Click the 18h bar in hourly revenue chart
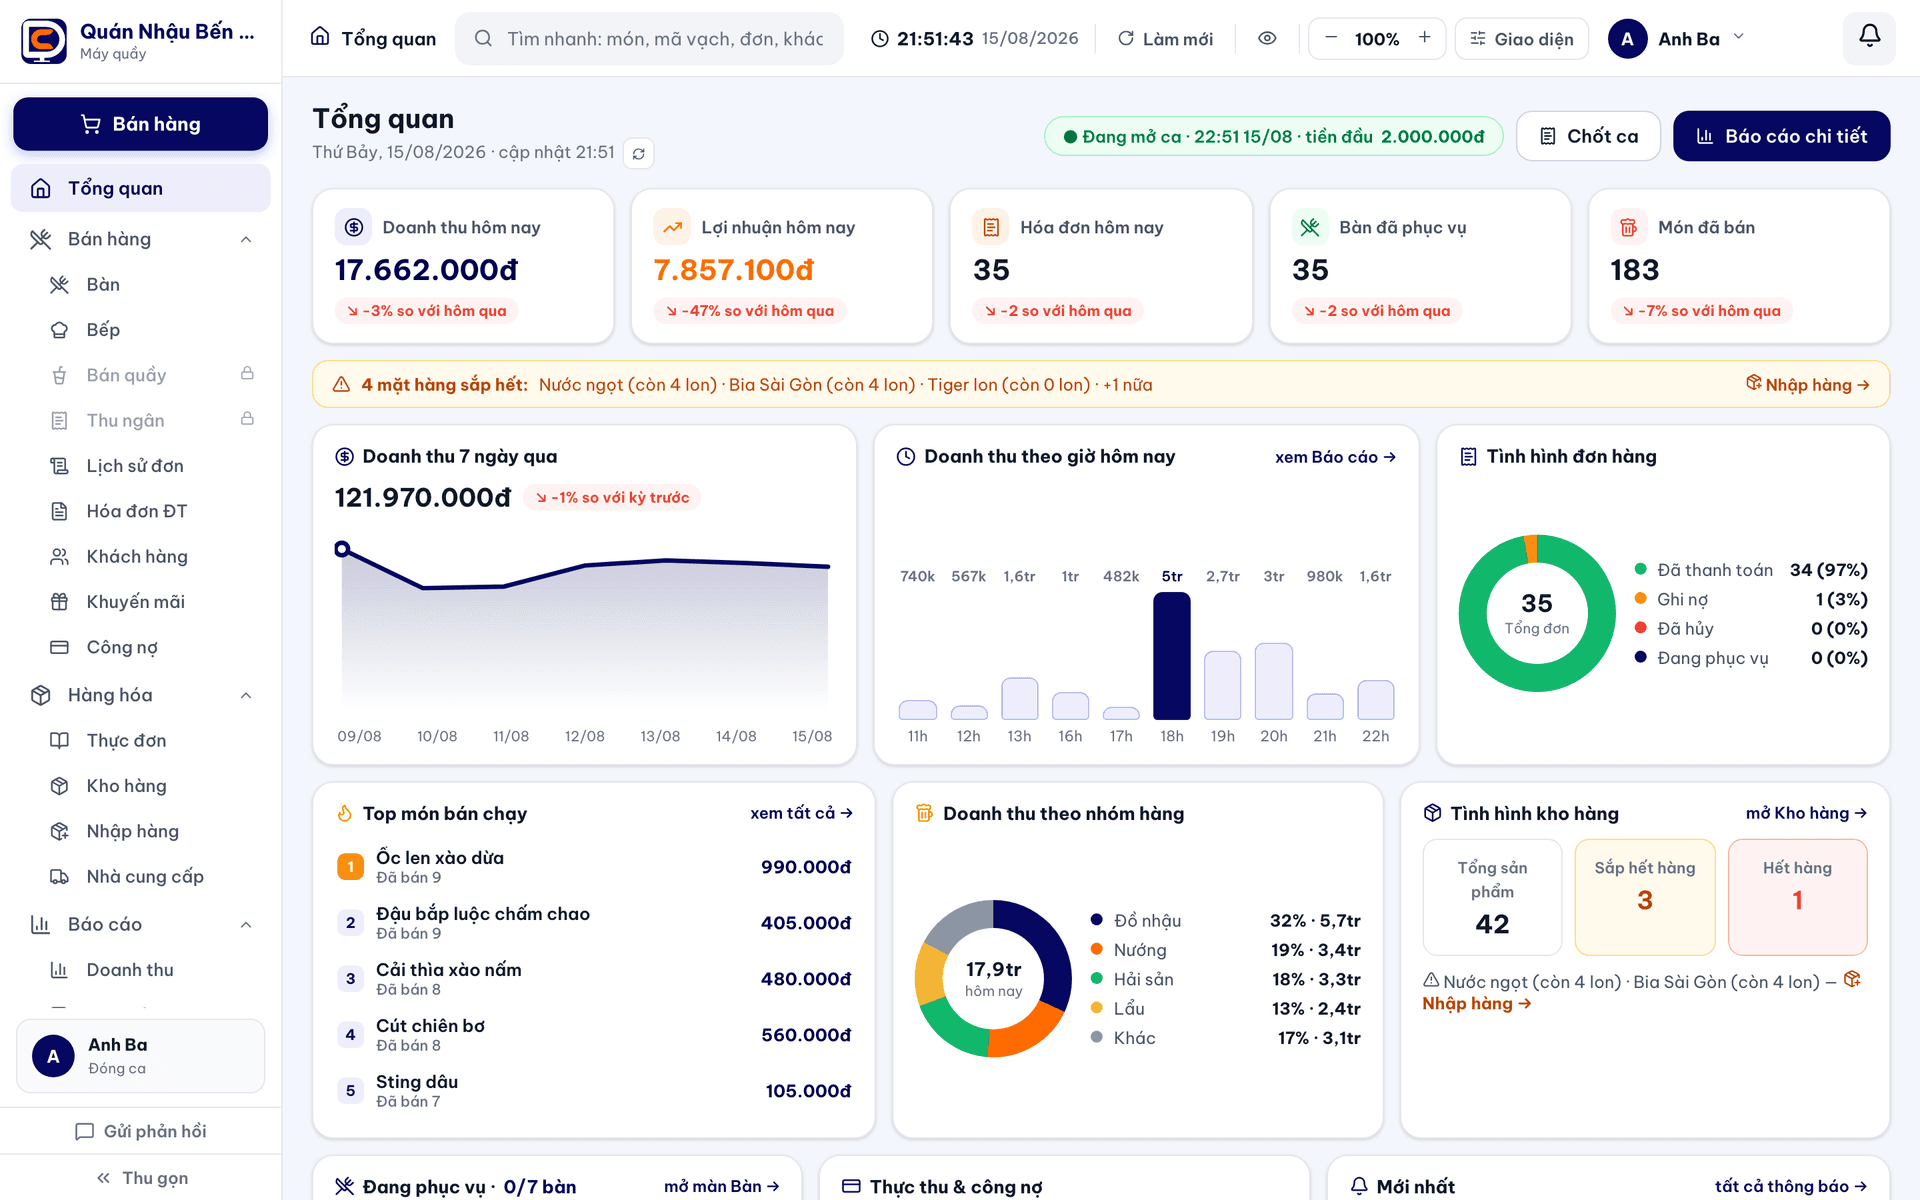Screen dimensions: 1920x1200 click(1171, 656)
